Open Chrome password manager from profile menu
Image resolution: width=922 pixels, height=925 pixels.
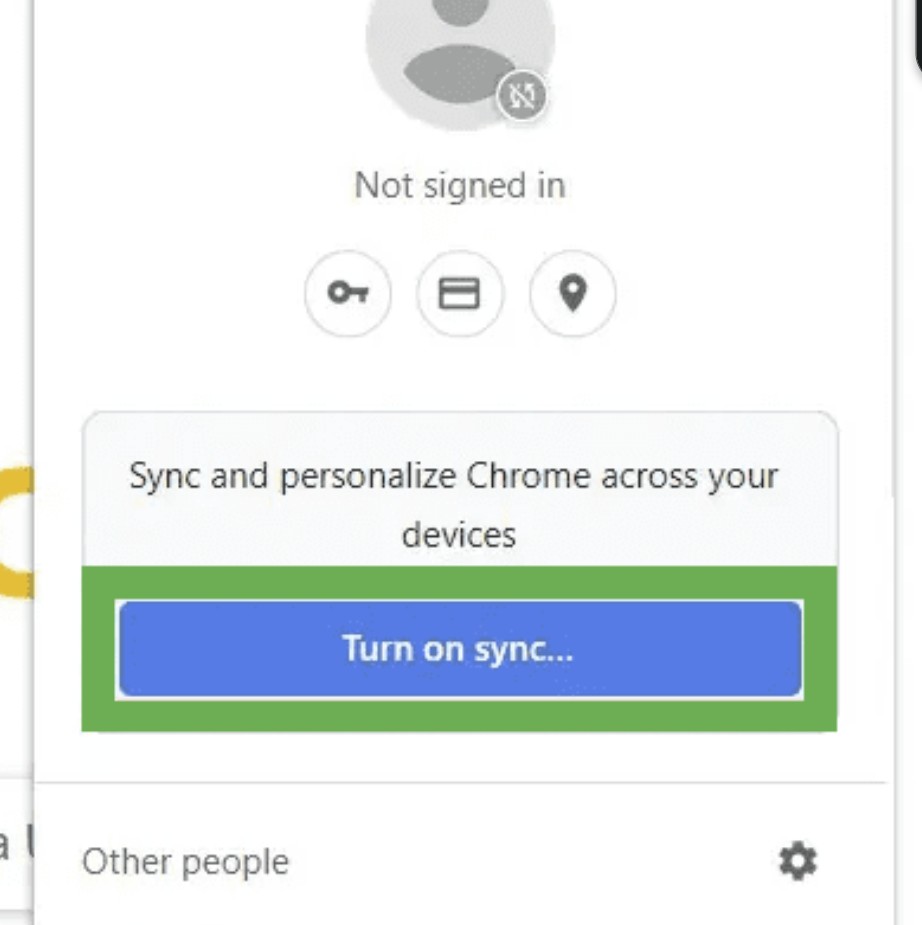tap(348, 294)
